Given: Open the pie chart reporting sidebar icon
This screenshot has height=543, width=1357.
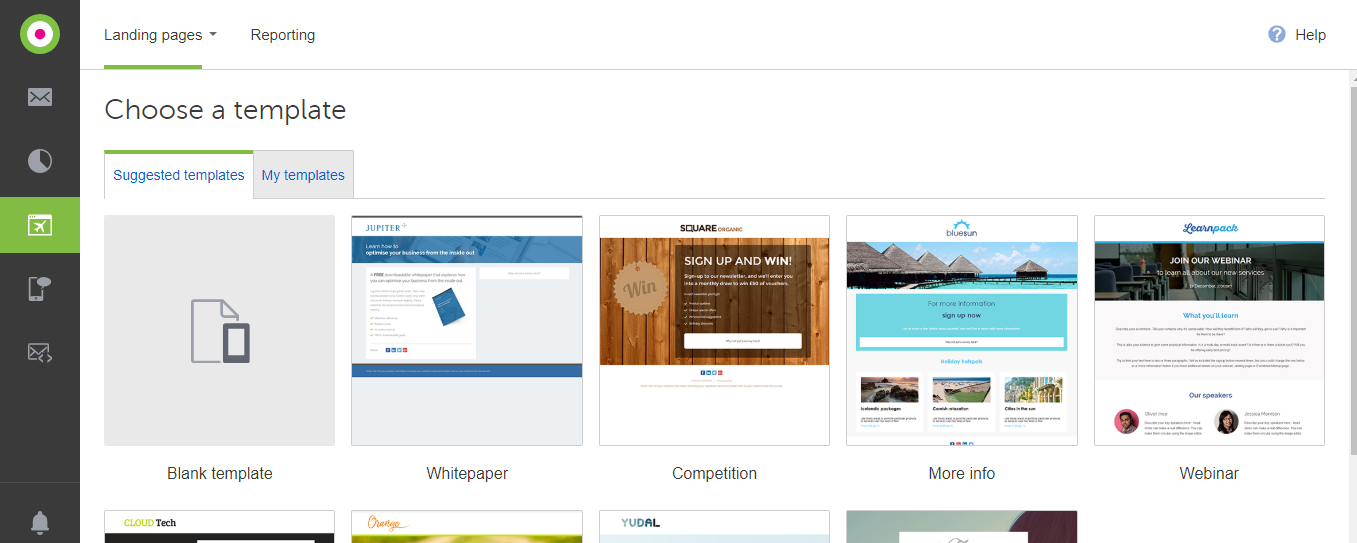Looking at the screenshot, I should tap(40, 161).
